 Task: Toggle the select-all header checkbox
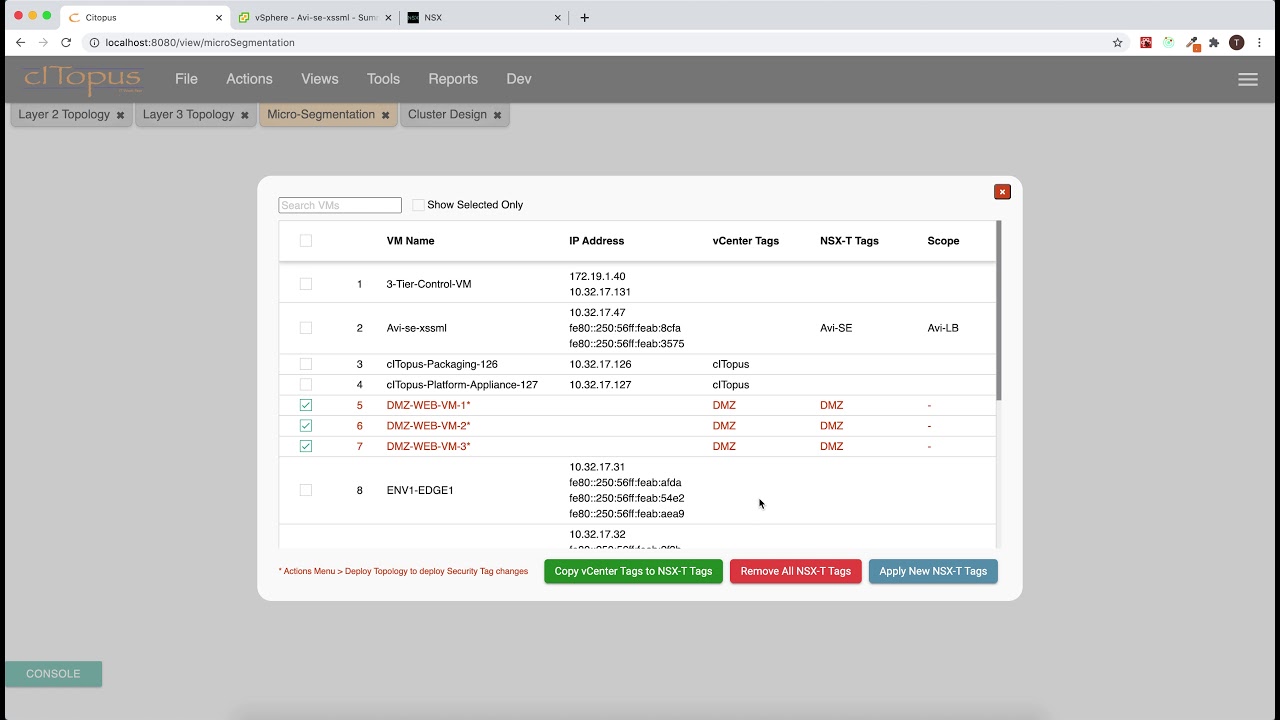pos(306,241)
